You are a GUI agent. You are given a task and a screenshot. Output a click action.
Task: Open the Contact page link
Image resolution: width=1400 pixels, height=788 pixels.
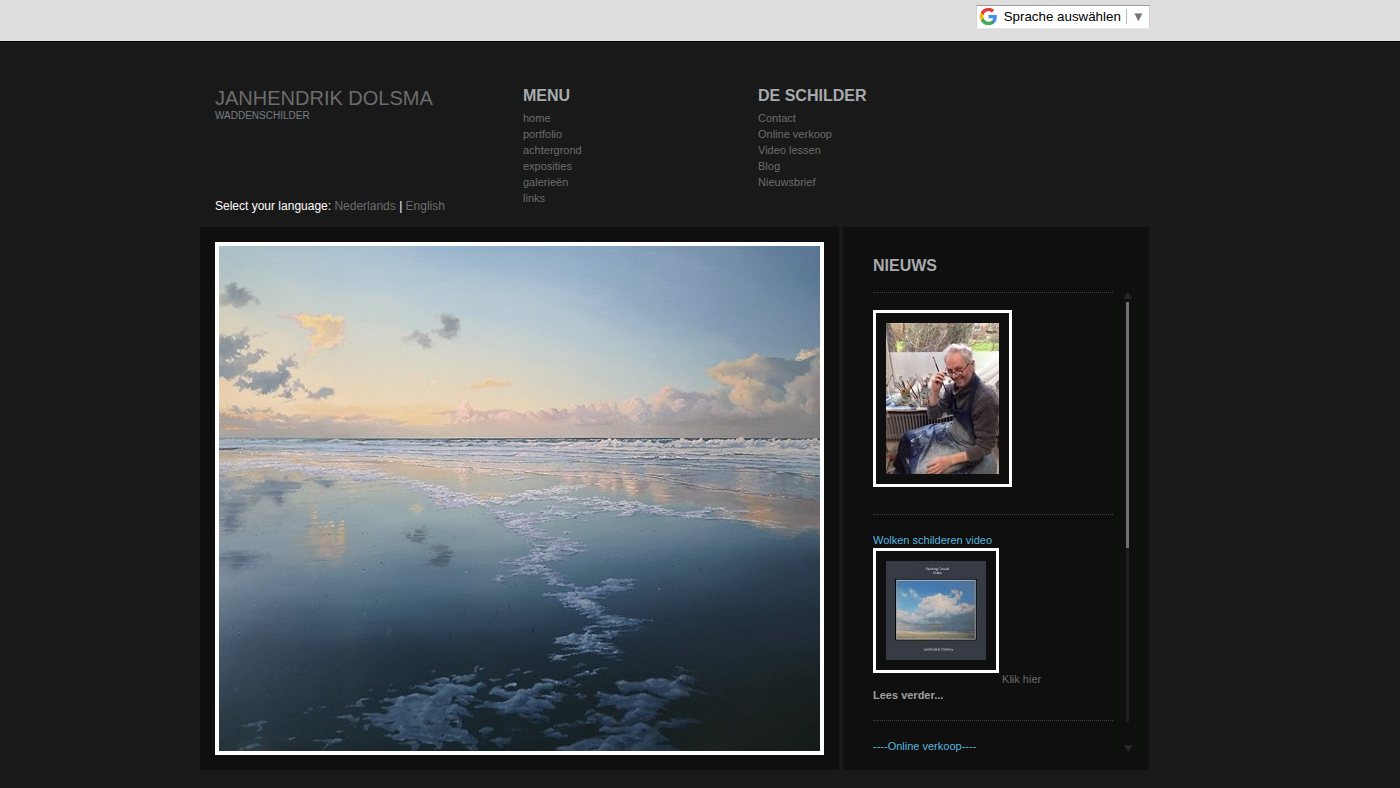pos(777,118)
